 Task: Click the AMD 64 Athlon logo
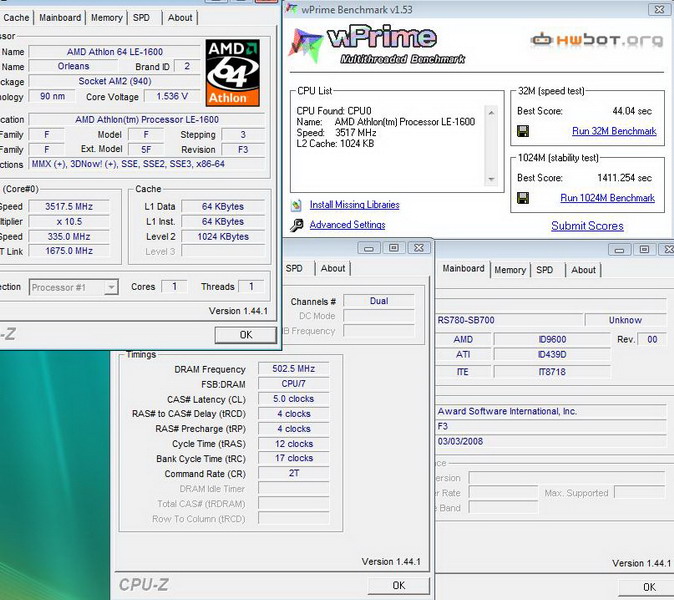[x=233, y=73]
